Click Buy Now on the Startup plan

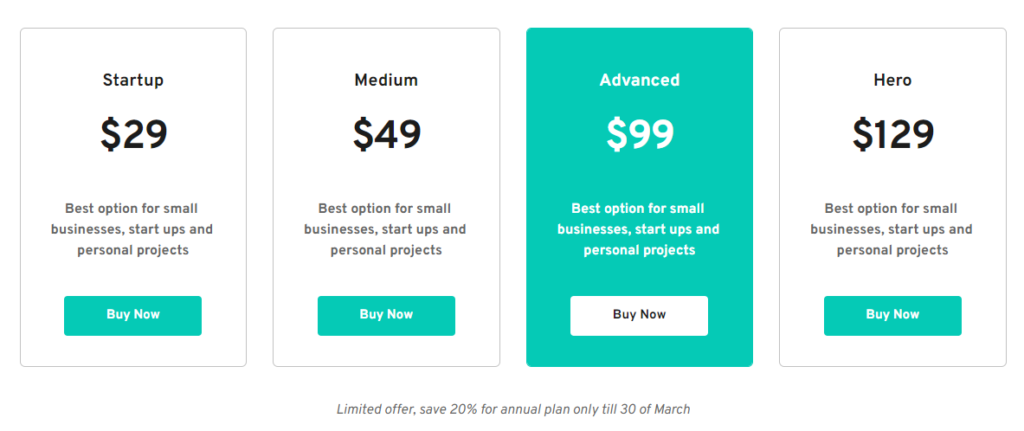(x=133, y=315)
